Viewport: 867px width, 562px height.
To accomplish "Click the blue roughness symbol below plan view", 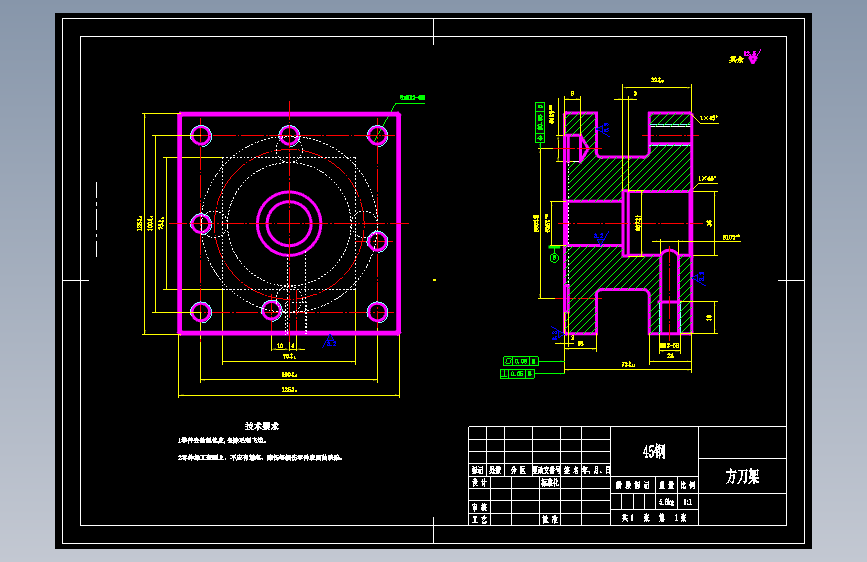I will [x=329, y=341].
